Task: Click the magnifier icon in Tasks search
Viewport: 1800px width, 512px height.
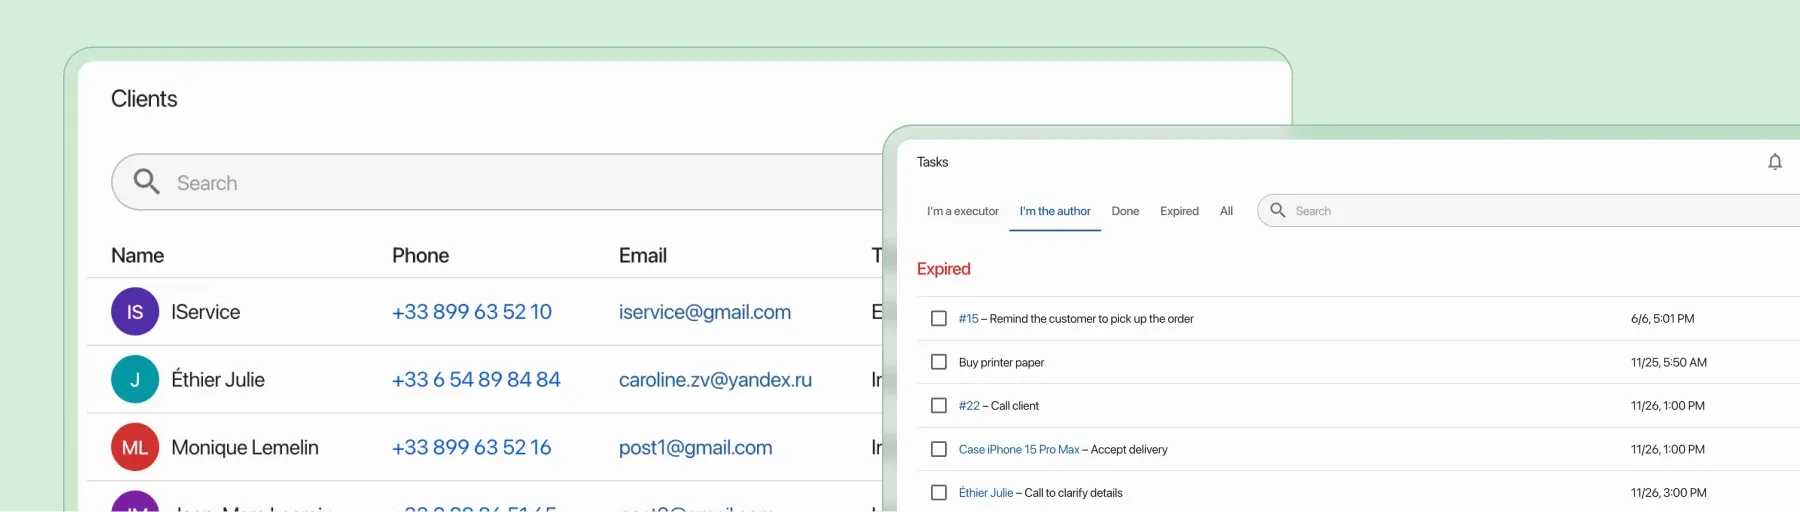Action: point(1277,210)
